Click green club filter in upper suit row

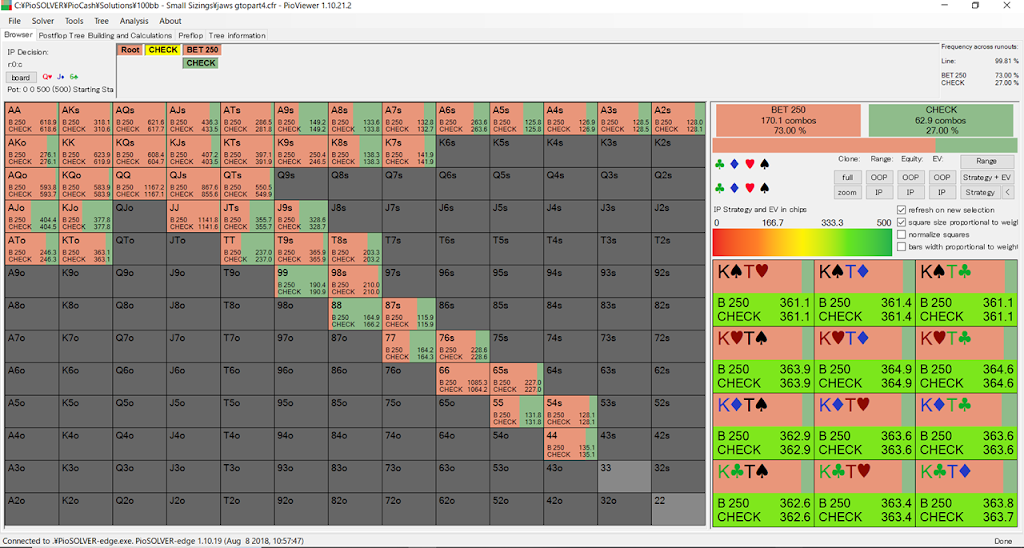click(720, 164)
